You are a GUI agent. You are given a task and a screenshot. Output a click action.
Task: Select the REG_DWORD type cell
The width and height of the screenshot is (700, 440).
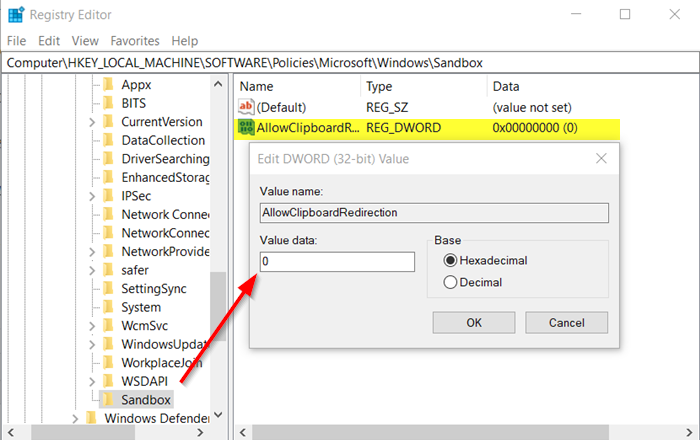(x=404, y=128)
